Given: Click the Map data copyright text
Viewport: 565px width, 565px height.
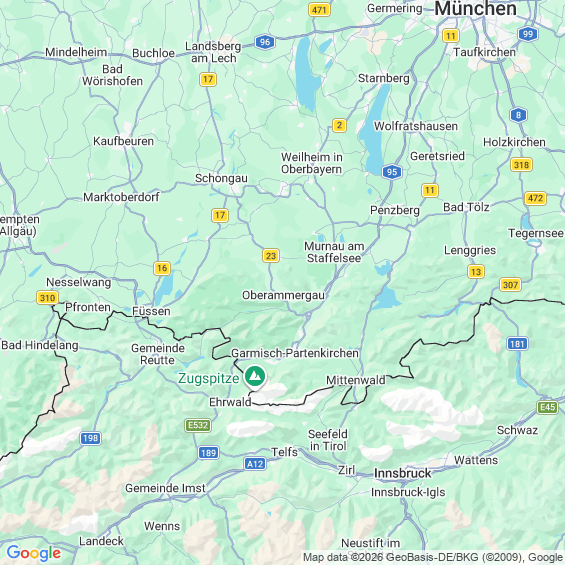Looking at the screenshot, I should pos(433,557).
